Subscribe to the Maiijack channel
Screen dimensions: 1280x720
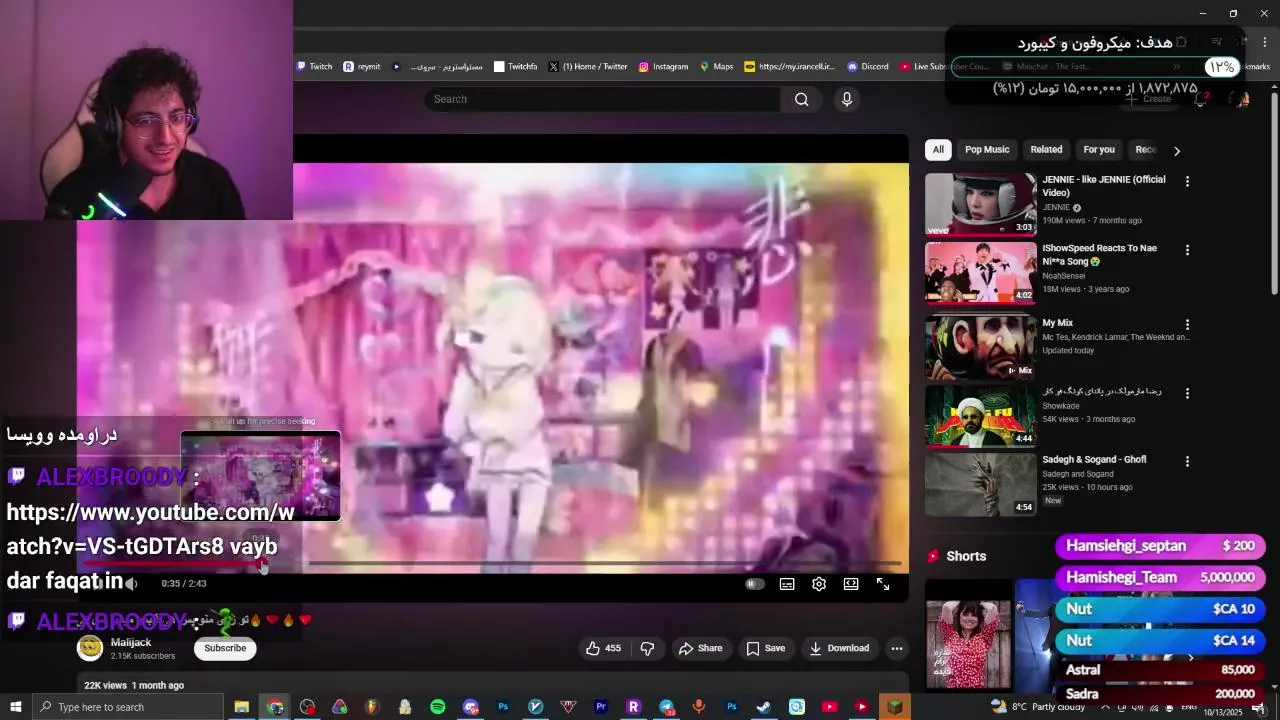click(225, 648)
